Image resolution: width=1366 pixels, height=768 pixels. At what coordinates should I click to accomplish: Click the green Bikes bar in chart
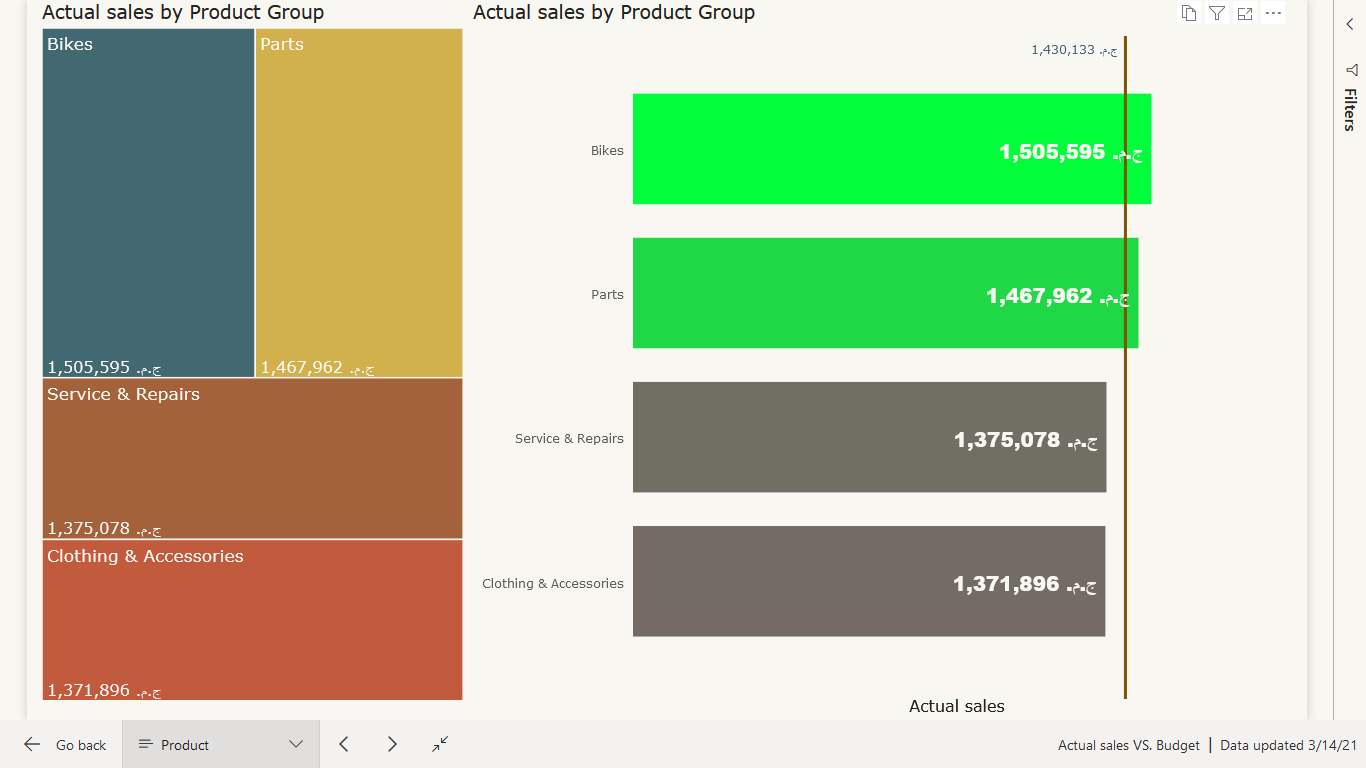[x=892, y=149]
